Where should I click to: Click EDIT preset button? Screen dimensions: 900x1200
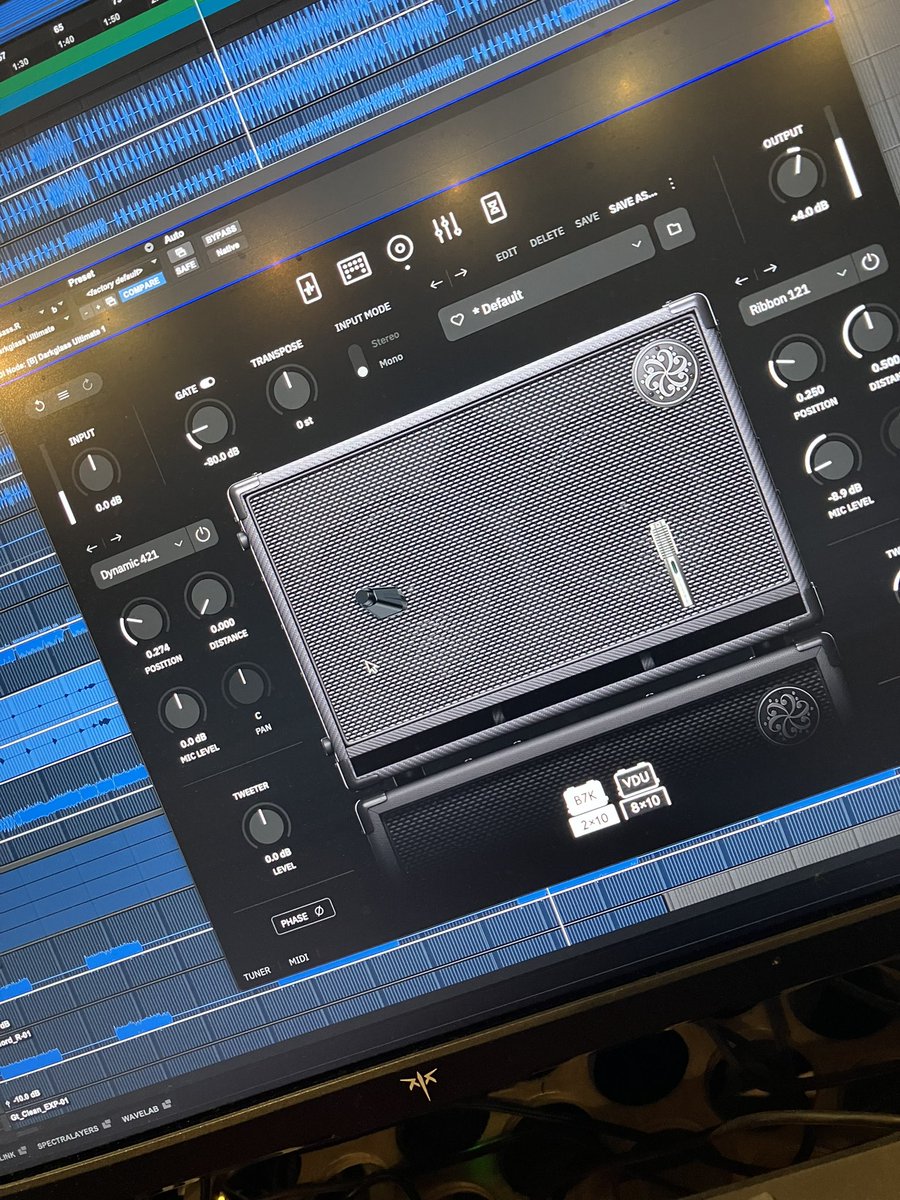pos(508,254)
